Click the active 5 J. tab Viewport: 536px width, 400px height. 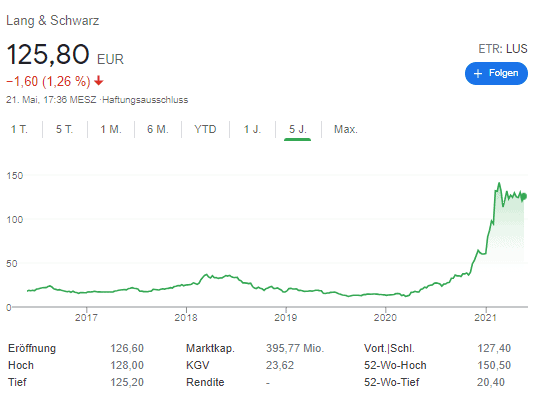pyautogui.click(x=298, y=129)
